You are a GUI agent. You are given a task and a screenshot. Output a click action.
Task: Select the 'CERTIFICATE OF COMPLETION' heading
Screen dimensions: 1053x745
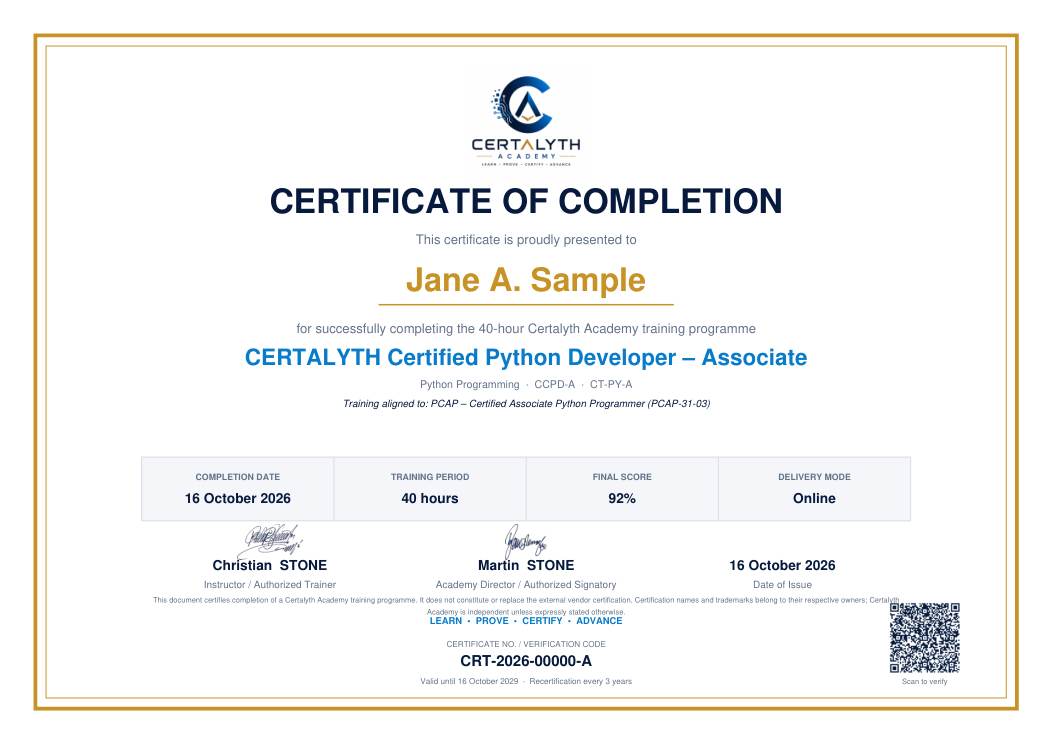click(526, 201)
